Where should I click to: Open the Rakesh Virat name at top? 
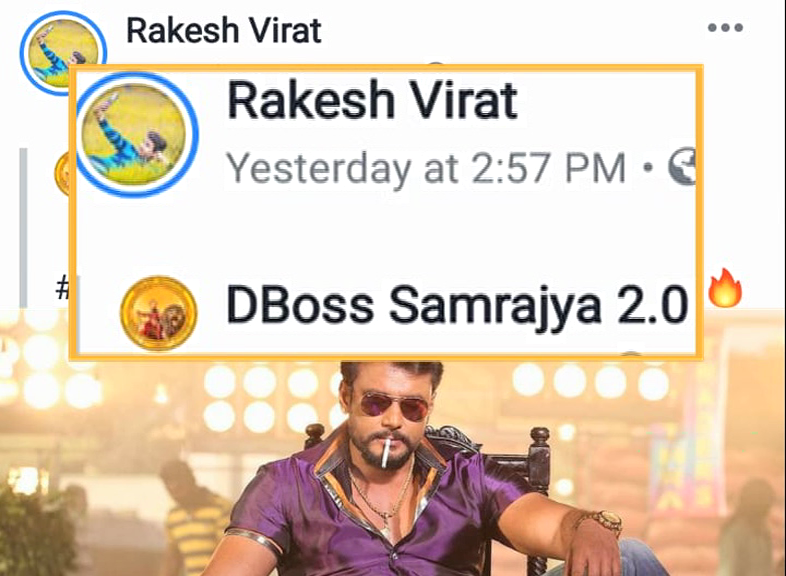click(224, 31)
